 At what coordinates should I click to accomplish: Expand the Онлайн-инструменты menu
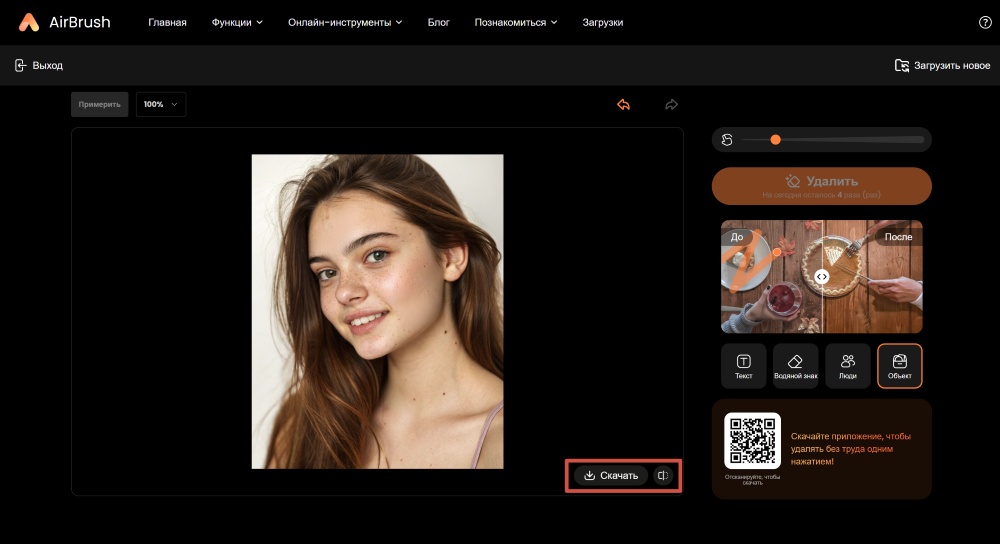click(345, 22)
